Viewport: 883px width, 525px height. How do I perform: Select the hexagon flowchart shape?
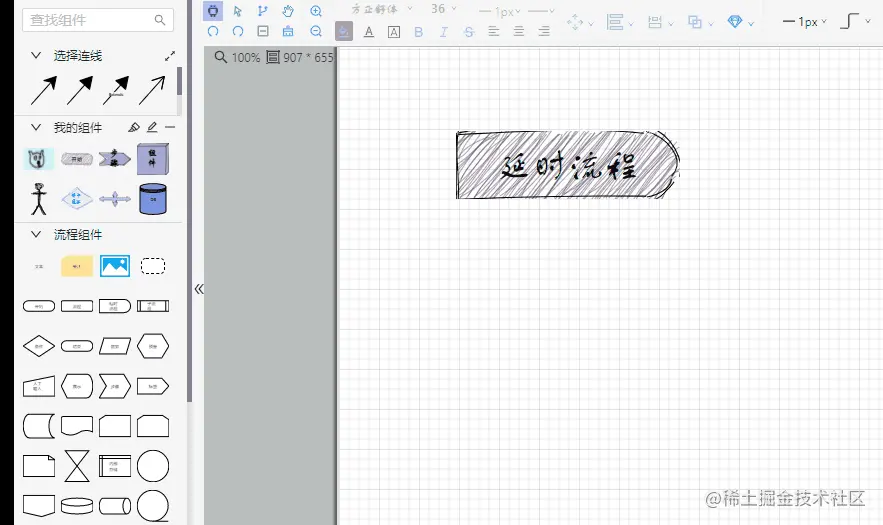[x=153, y=346]
